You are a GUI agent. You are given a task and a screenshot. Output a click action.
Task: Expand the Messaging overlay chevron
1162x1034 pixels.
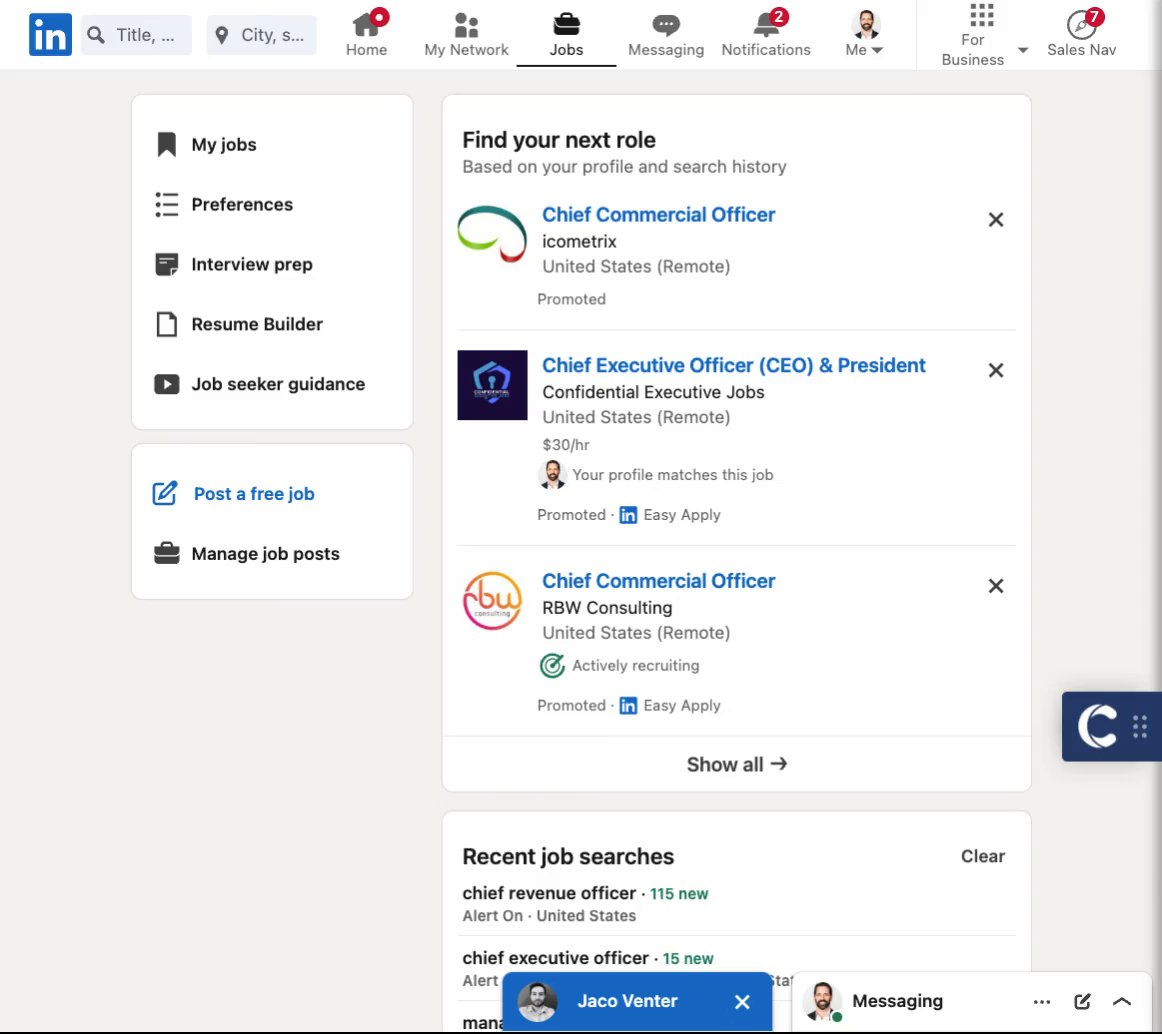pyautogui.click(x=1121, y=1002)
